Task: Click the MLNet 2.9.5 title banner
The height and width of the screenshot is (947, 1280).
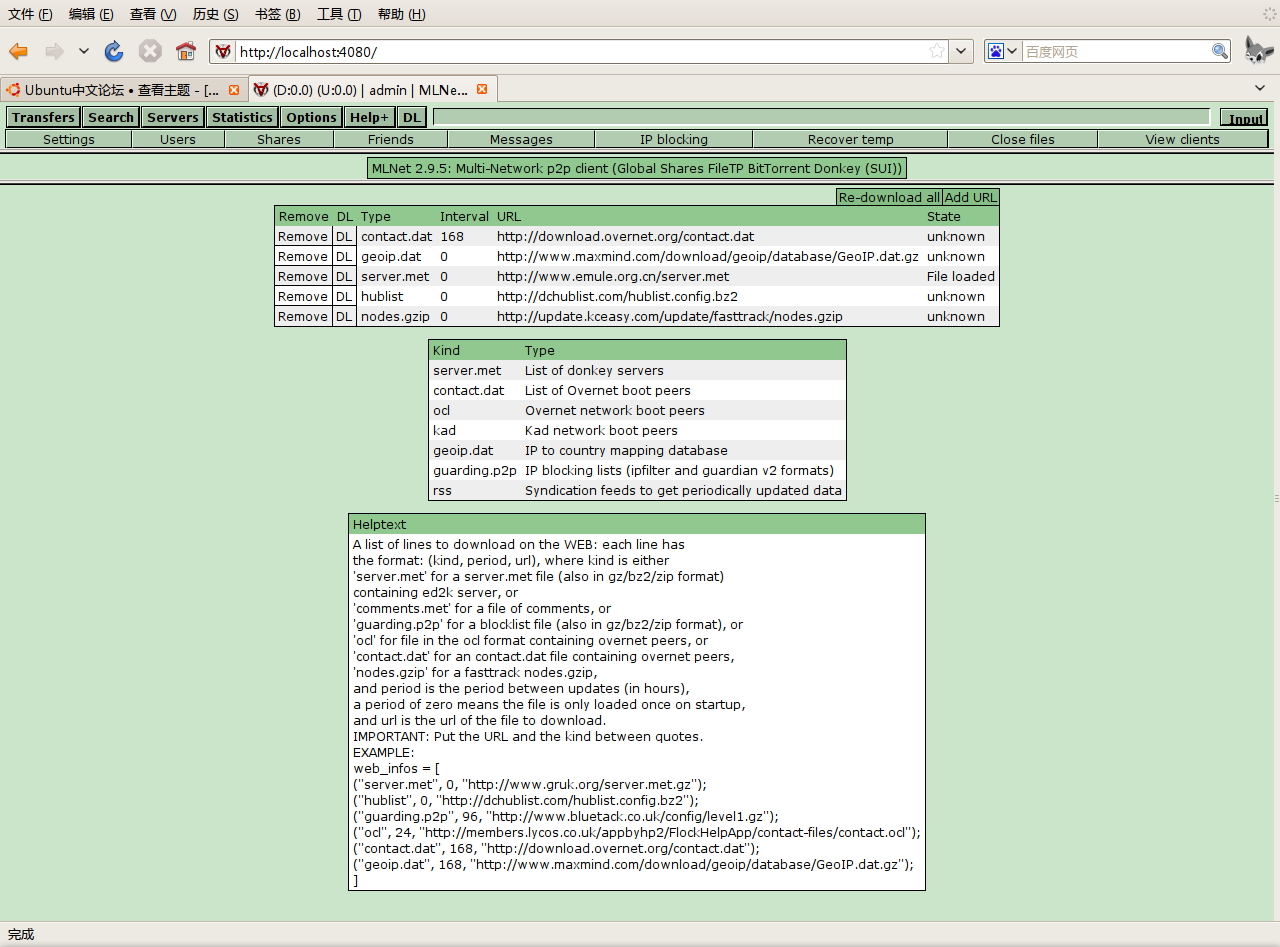Action: point(637,168)
